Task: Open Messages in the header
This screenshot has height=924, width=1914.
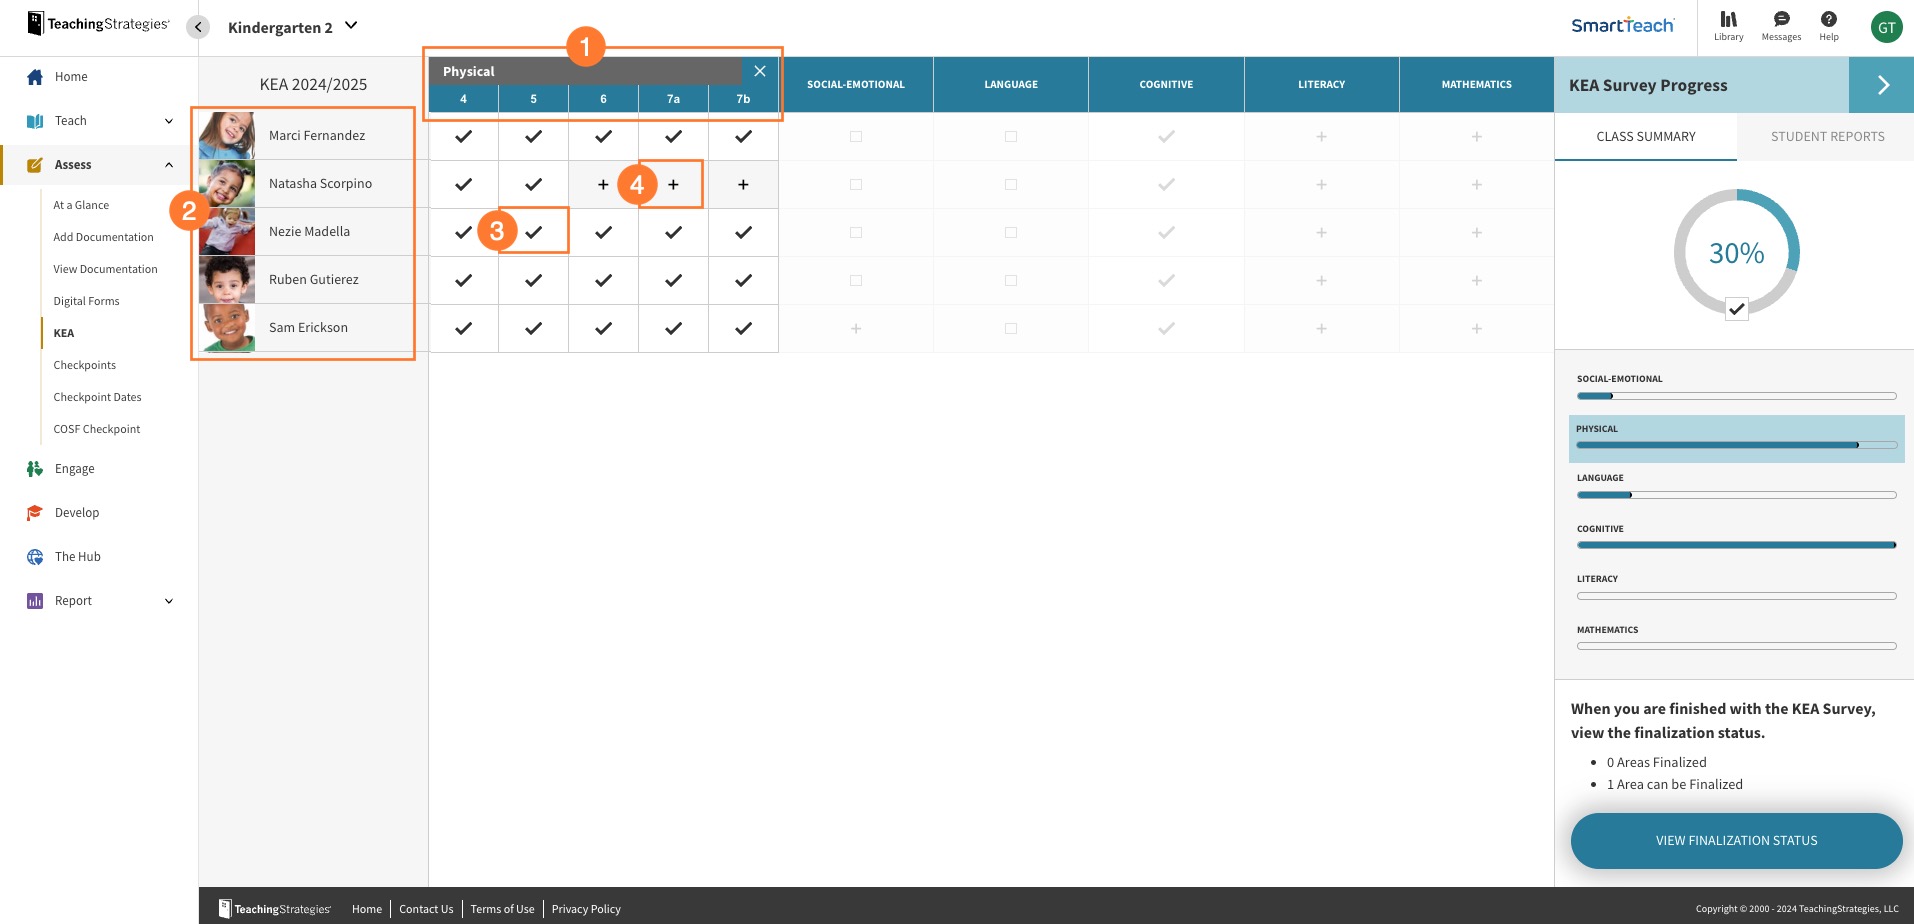Action: pos(1781,20)
